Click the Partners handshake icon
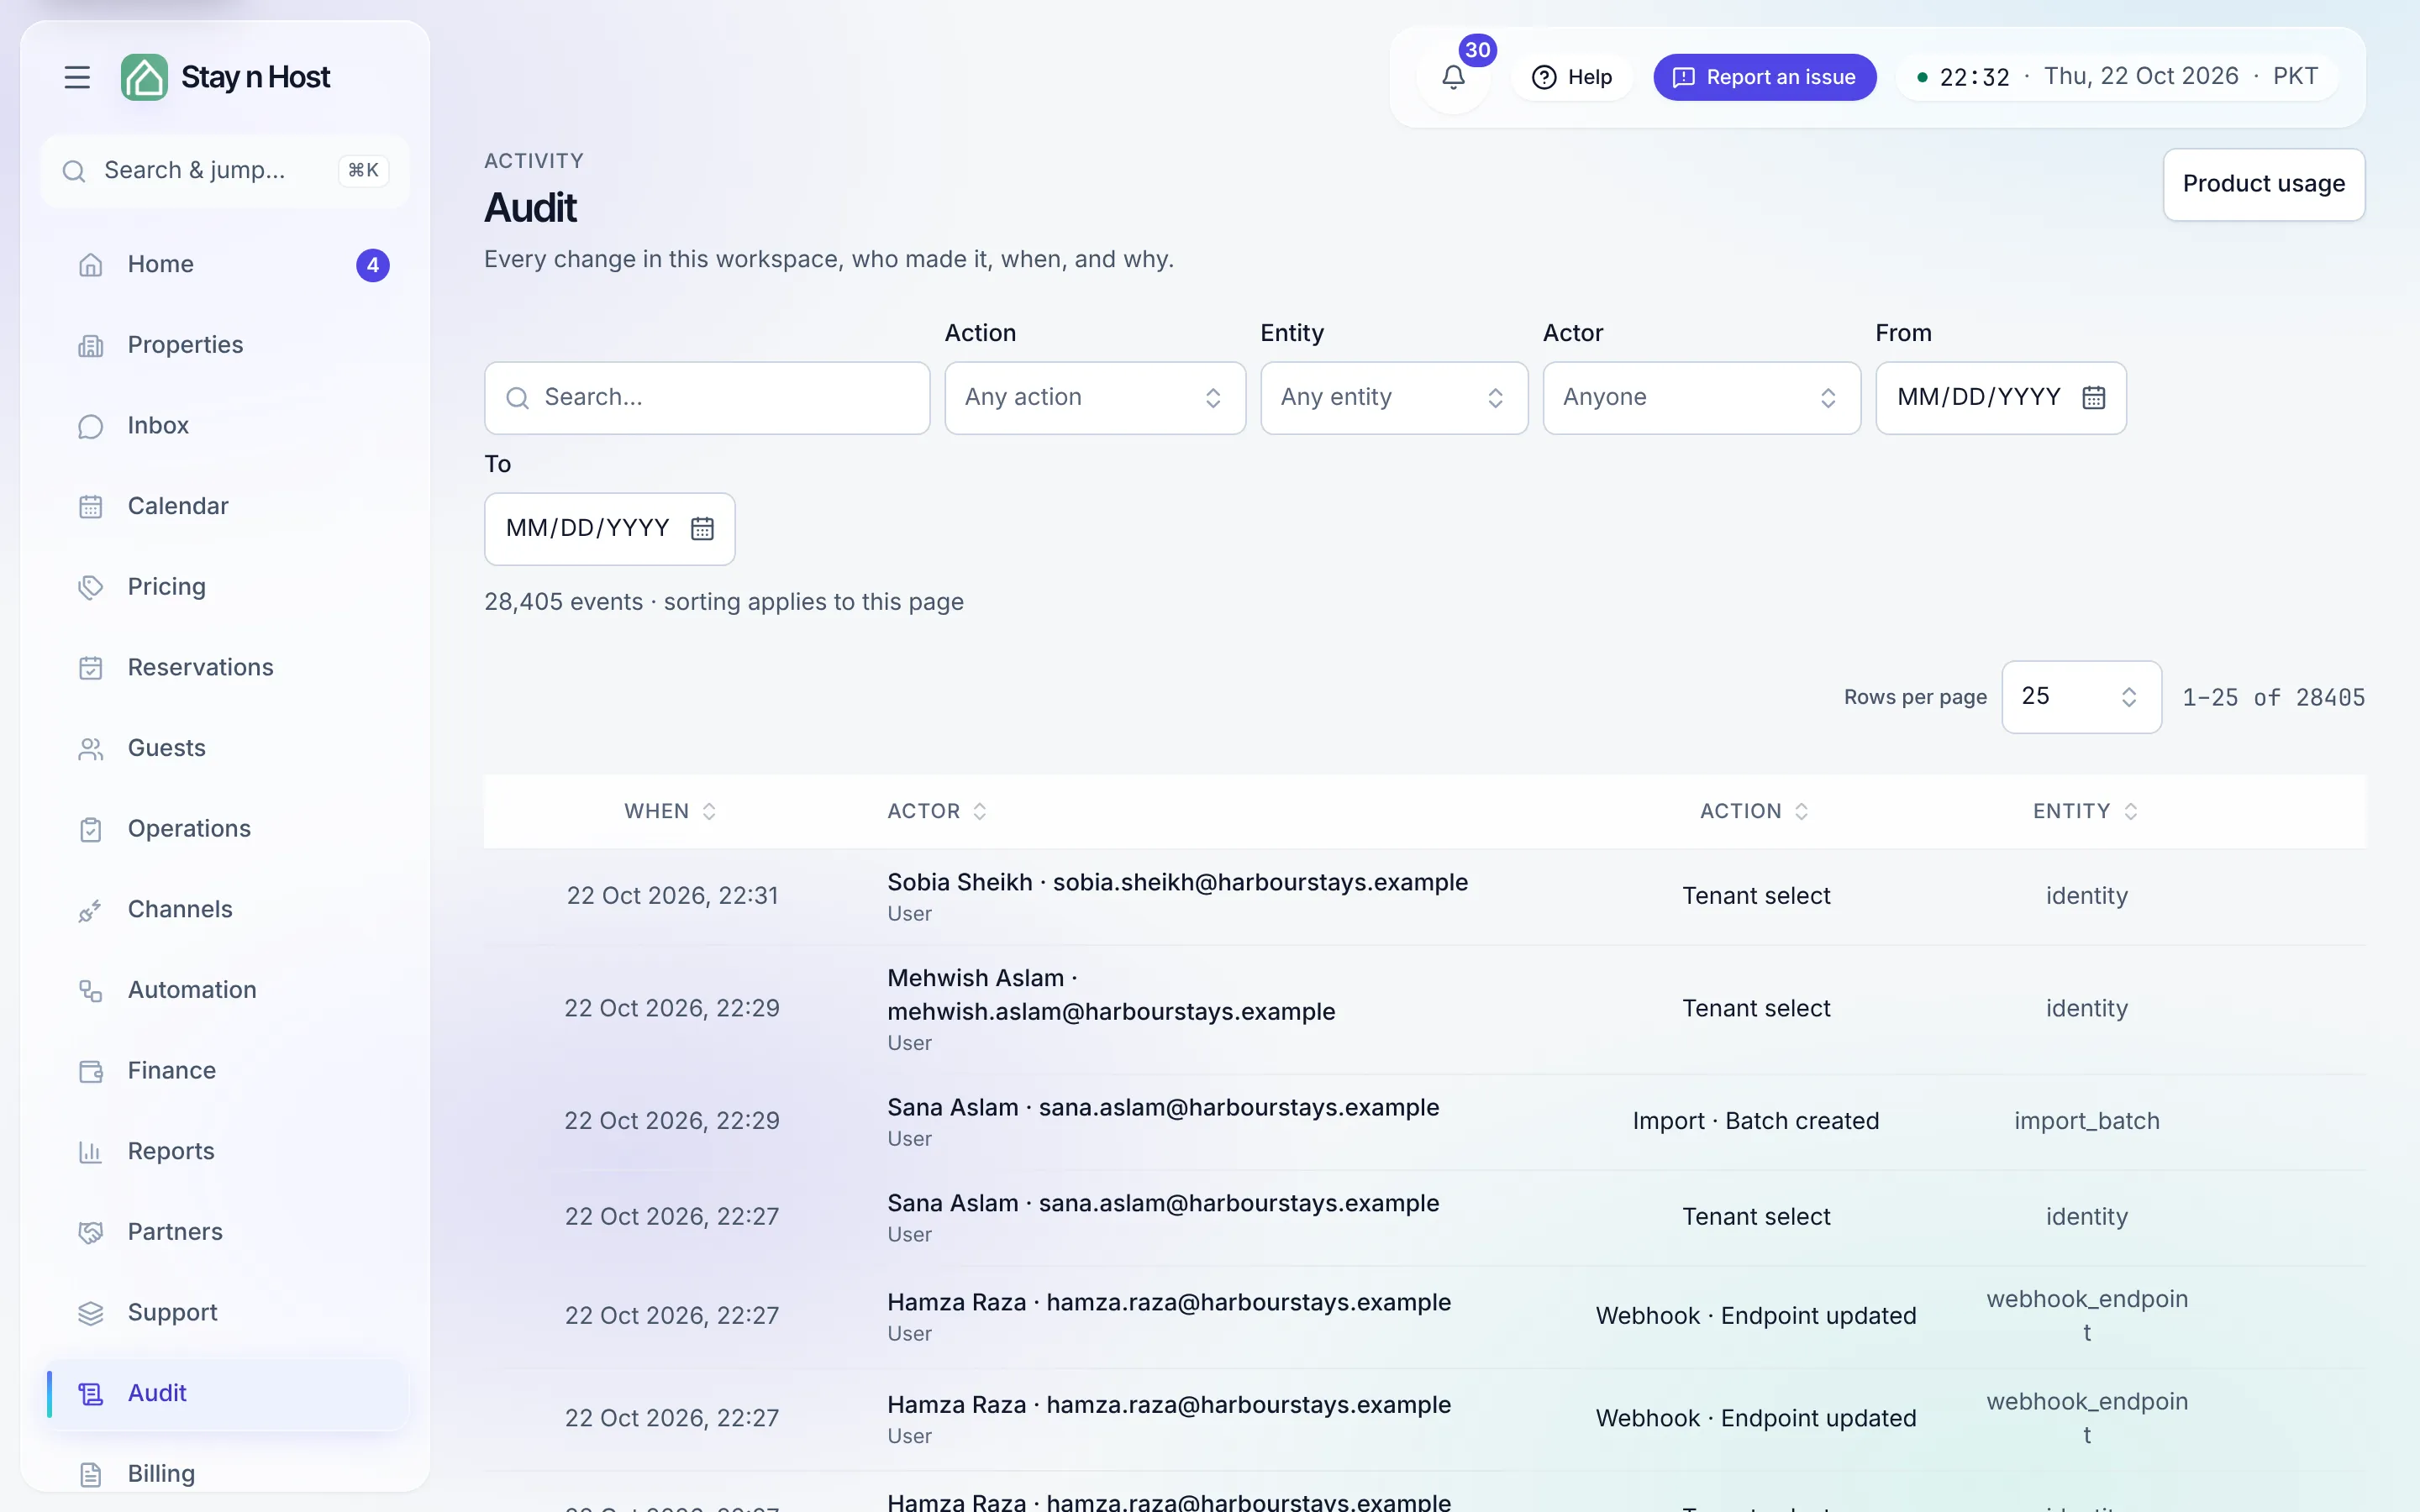This screenshot has width=2420, height=1512. [x=91, y=1232]
